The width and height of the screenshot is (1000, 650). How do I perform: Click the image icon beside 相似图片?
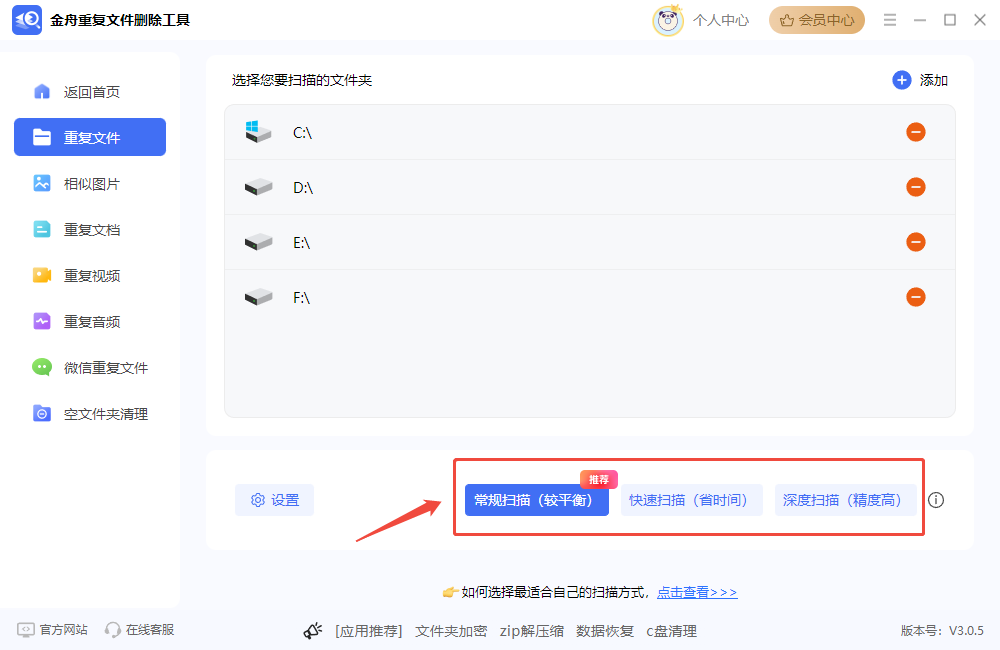(42, 183)
